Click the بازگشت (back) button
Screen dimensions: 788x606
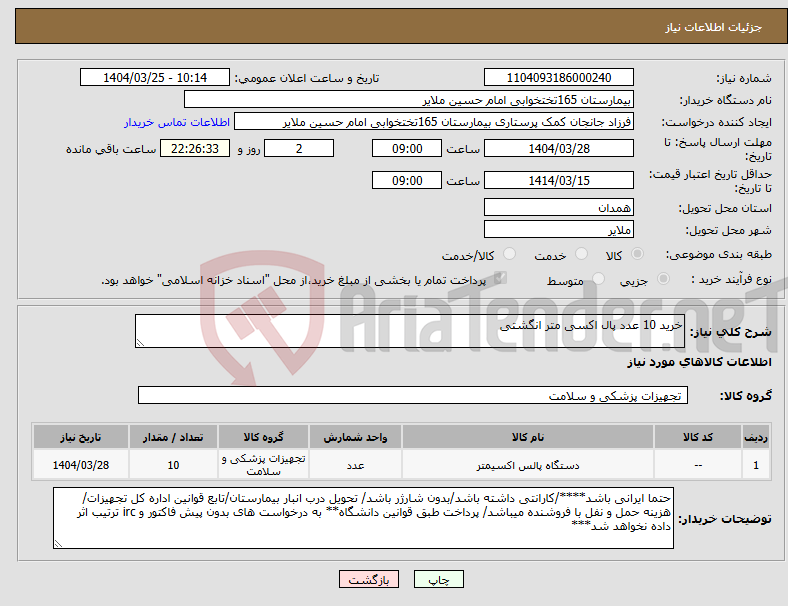[x=369, y=579]
